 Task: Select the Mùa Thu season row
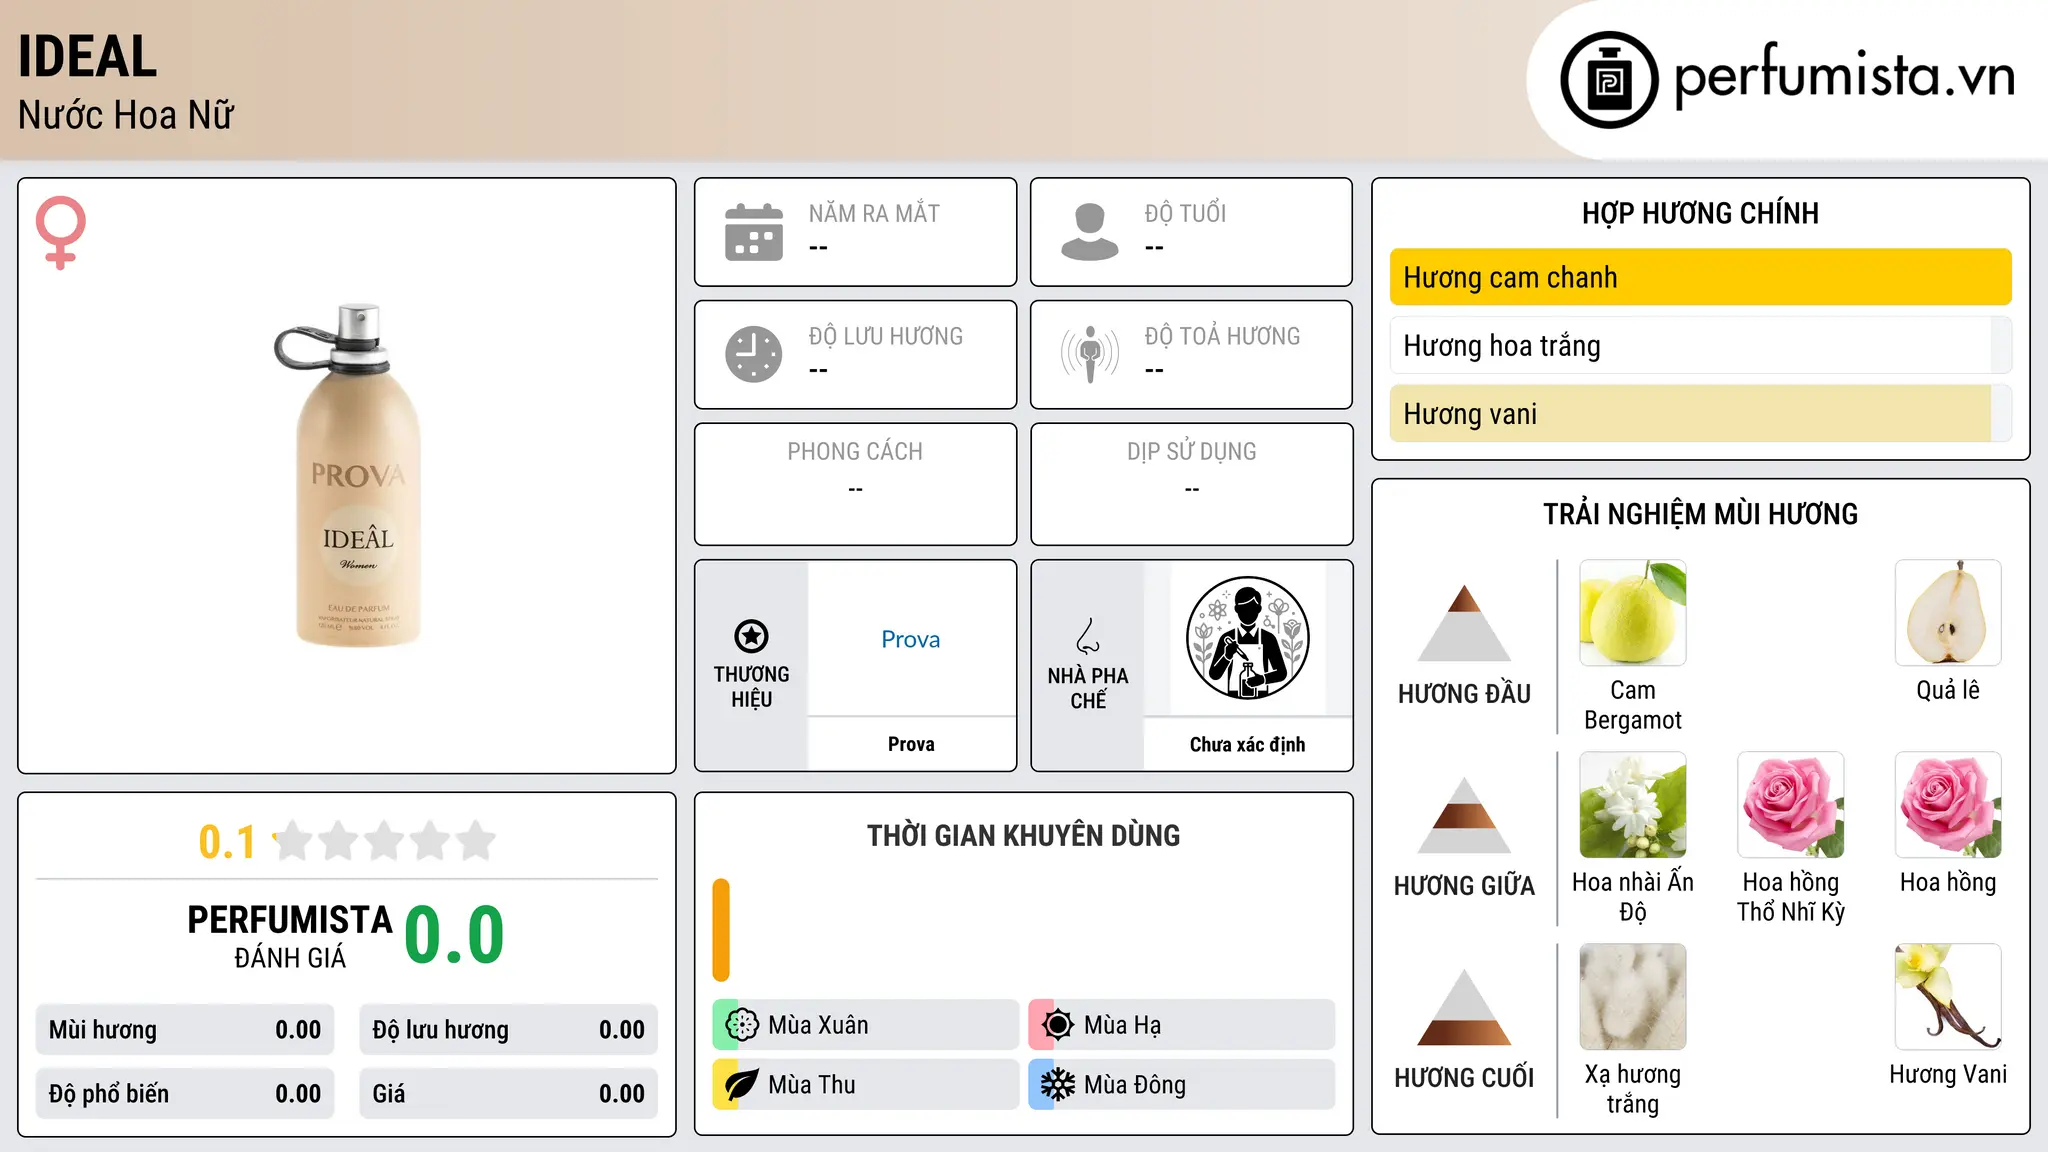point(866,1085)
